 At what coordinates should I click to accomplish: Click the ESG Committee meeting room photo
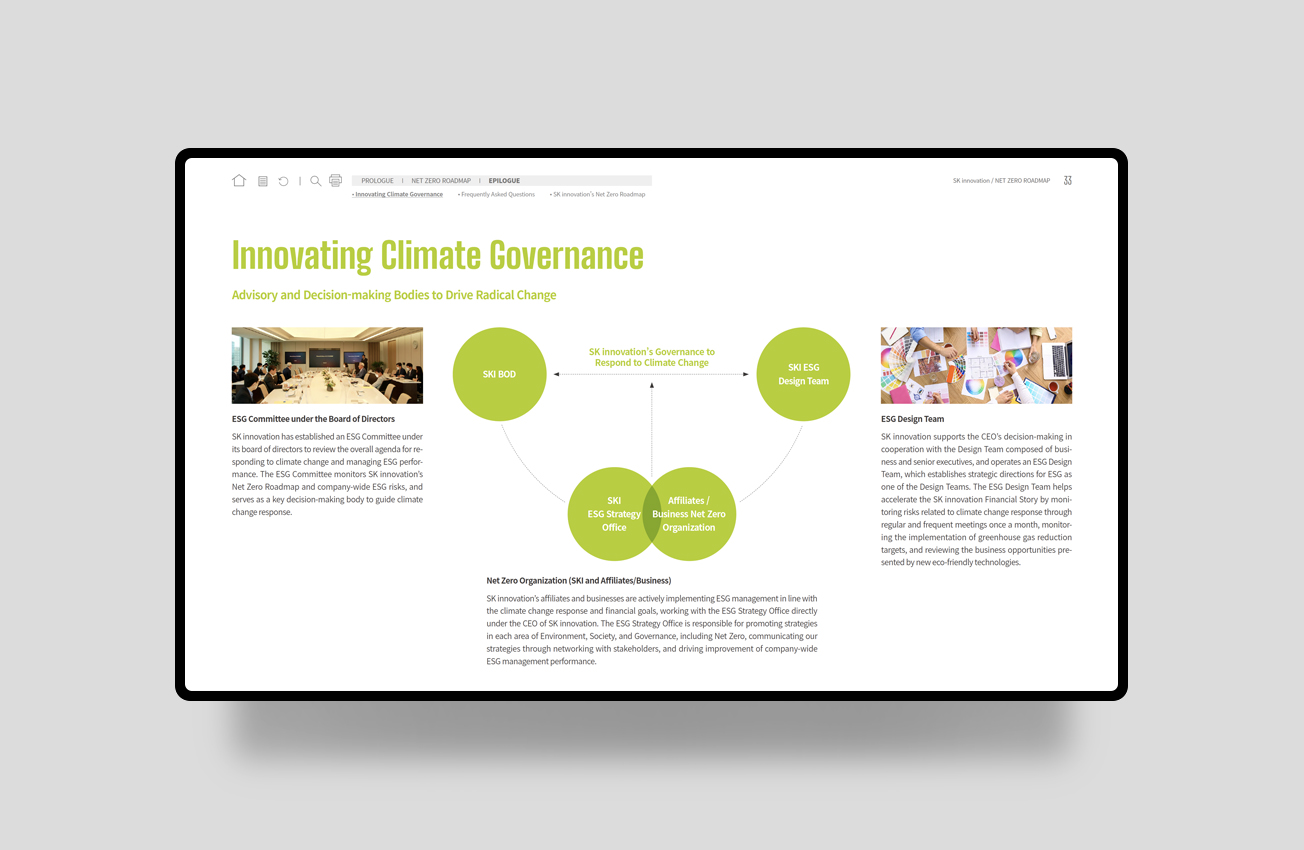[327, 365]
